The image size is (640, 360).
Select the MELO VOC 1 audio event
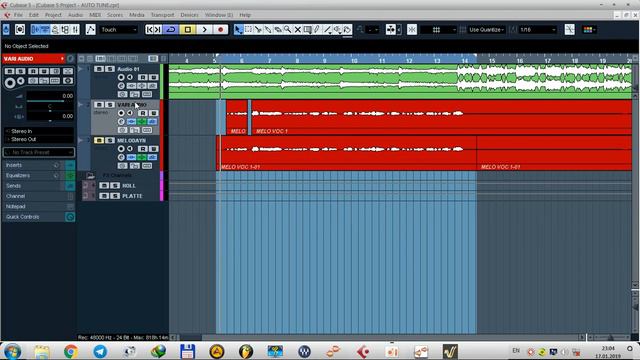pyautogui.click(x=441, y=118)
